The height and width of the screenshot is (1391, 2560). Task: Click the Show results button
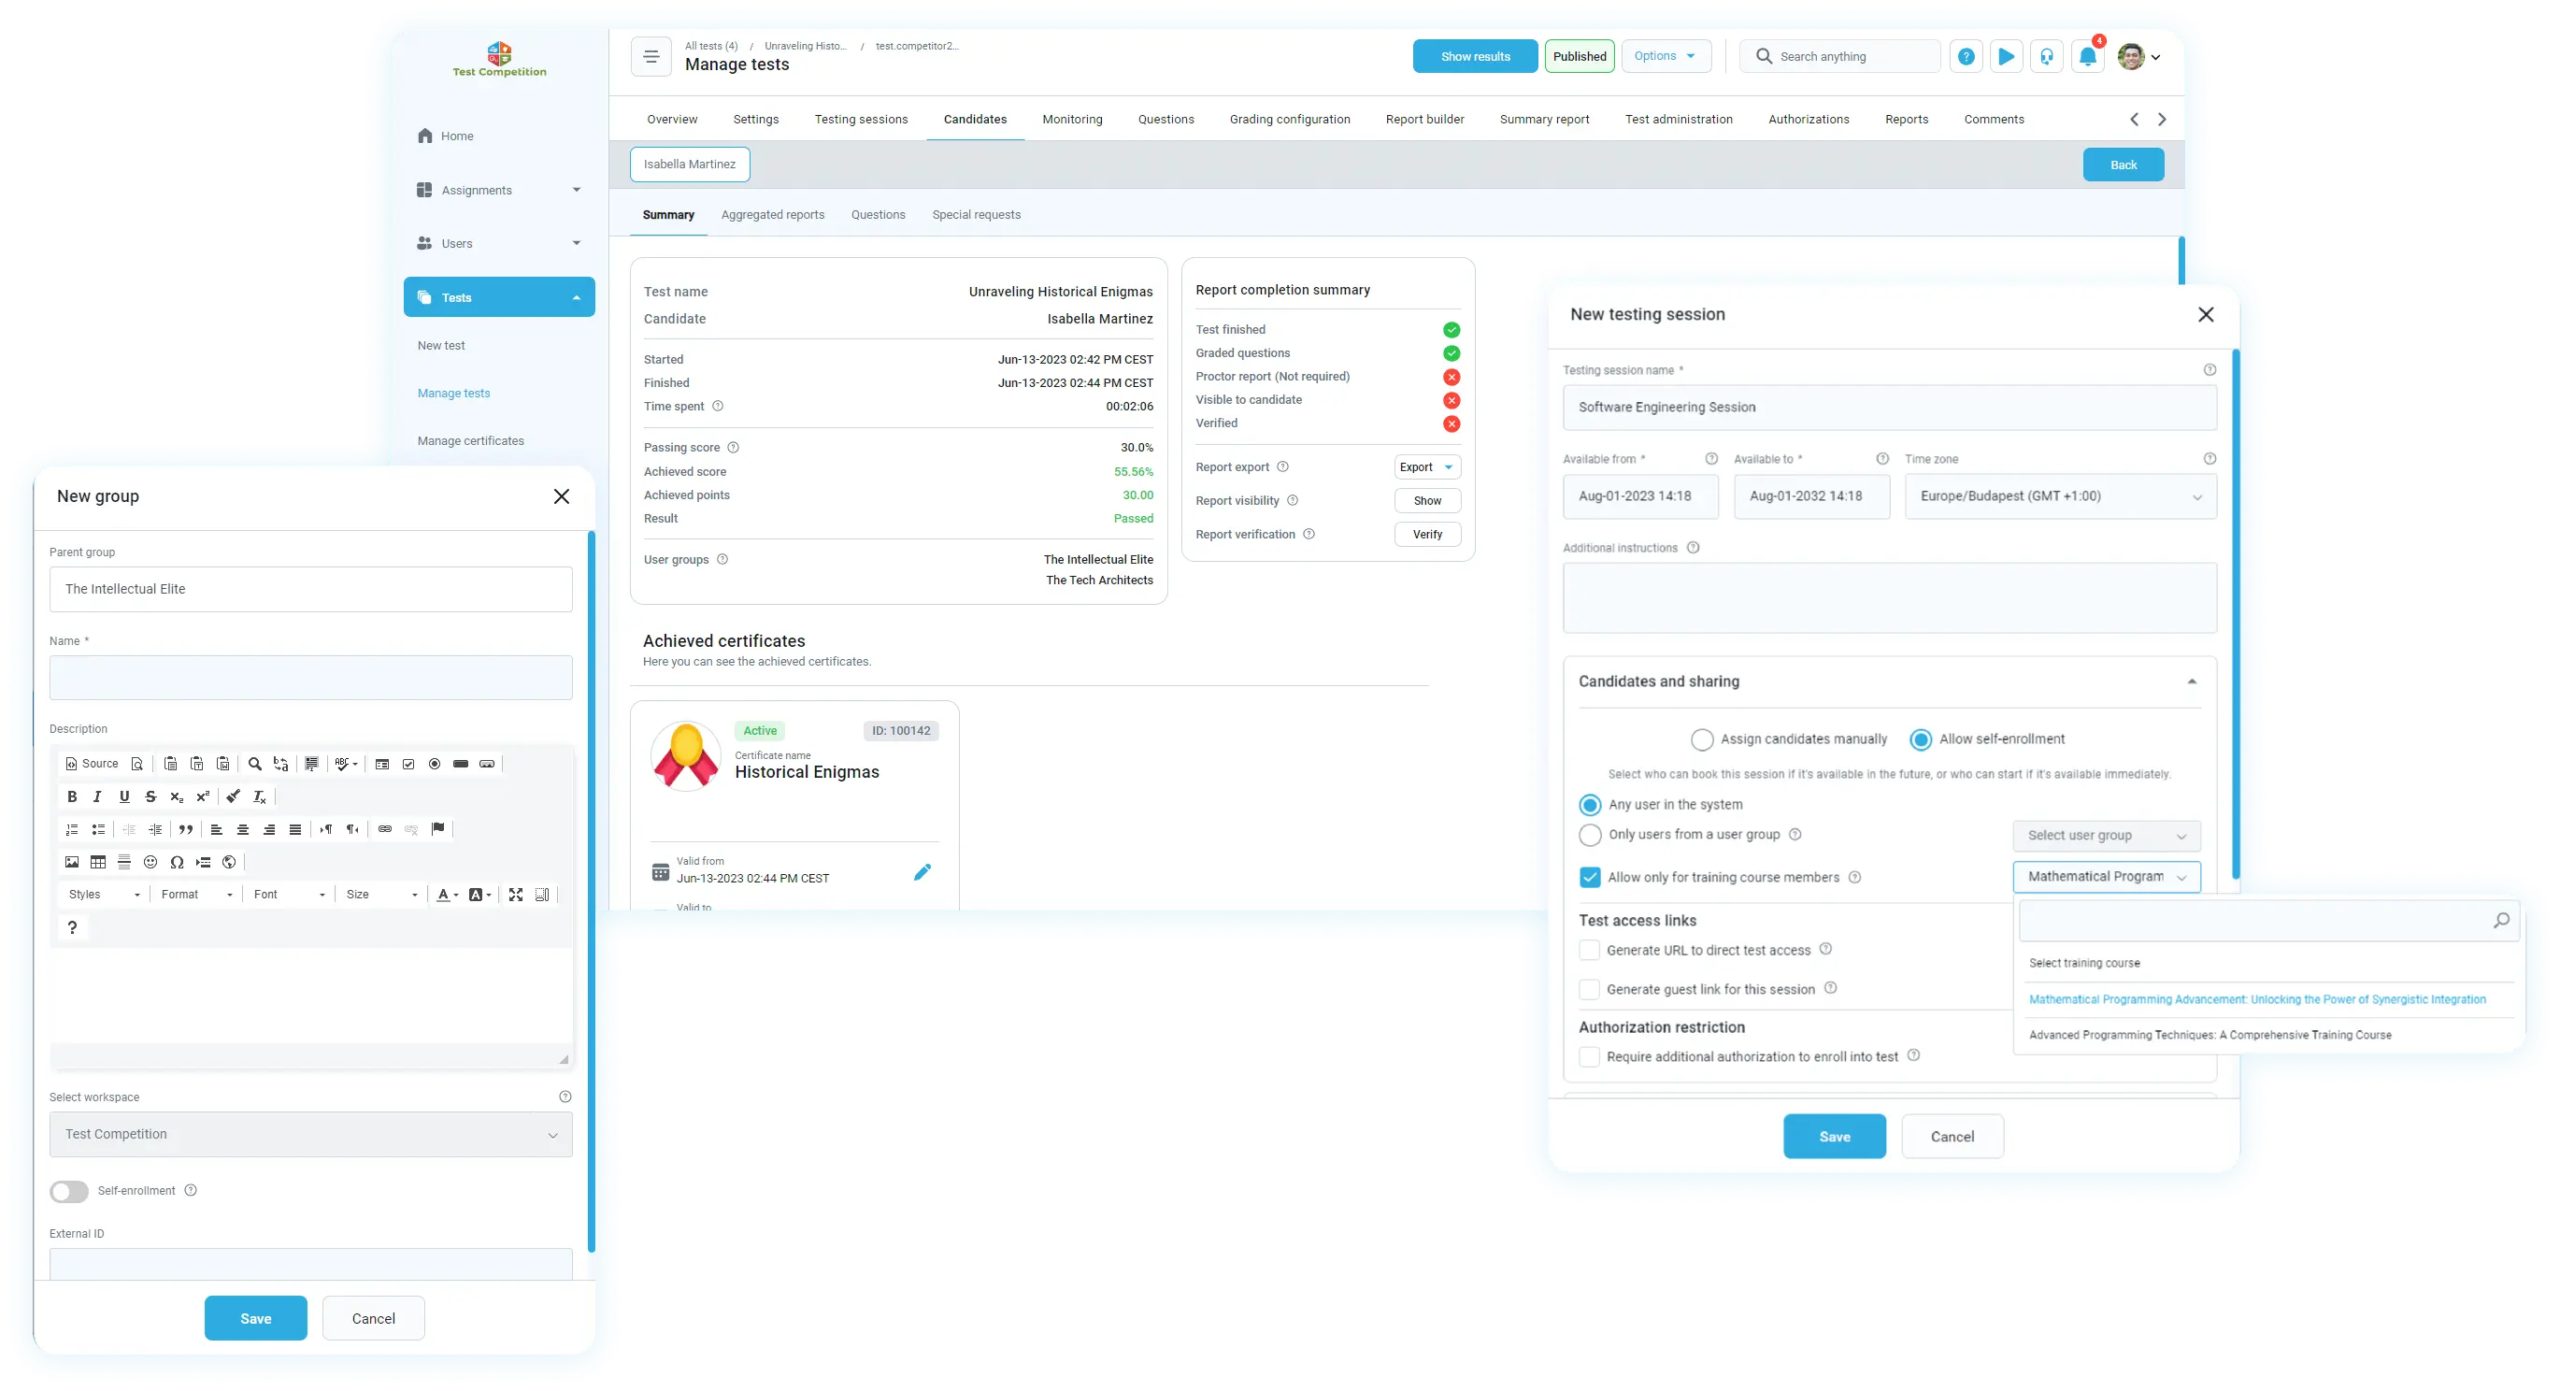click(x=1475, y=57)
